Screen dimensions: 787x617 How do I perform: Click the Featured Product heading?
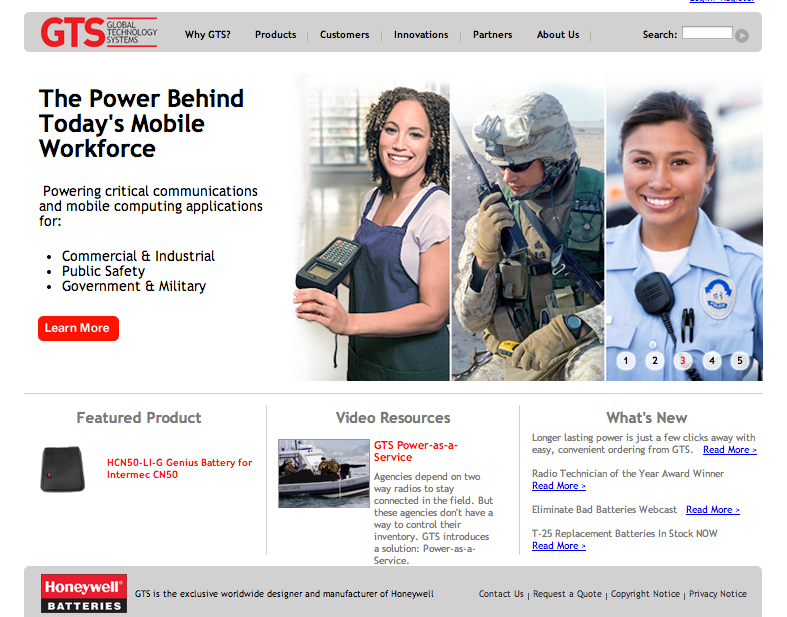coord(139,418)
